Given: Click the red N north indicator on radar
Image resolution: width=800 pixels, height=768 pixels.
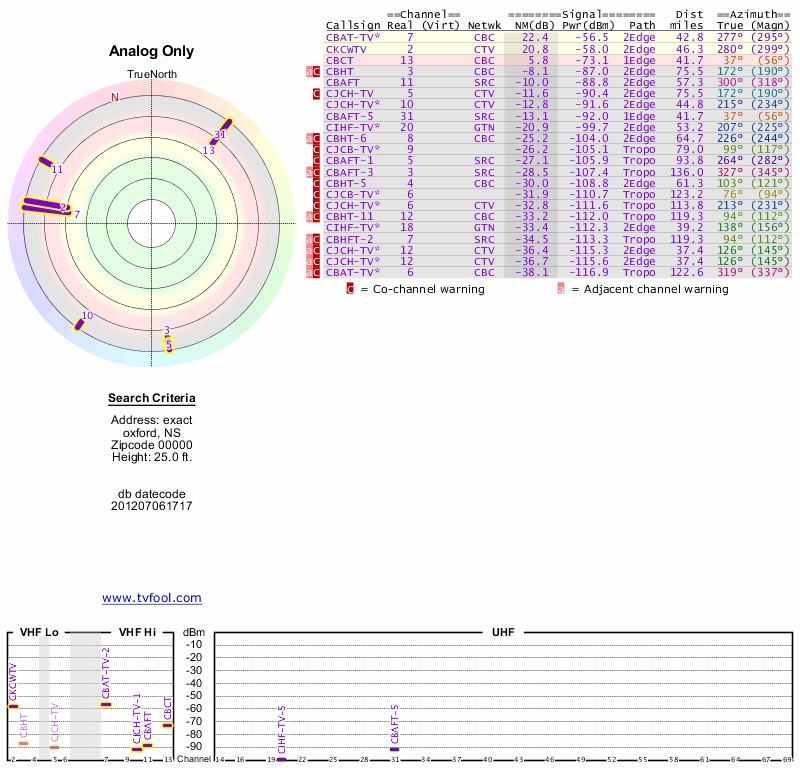Looking at the screenshot, I should coord(115,97).
